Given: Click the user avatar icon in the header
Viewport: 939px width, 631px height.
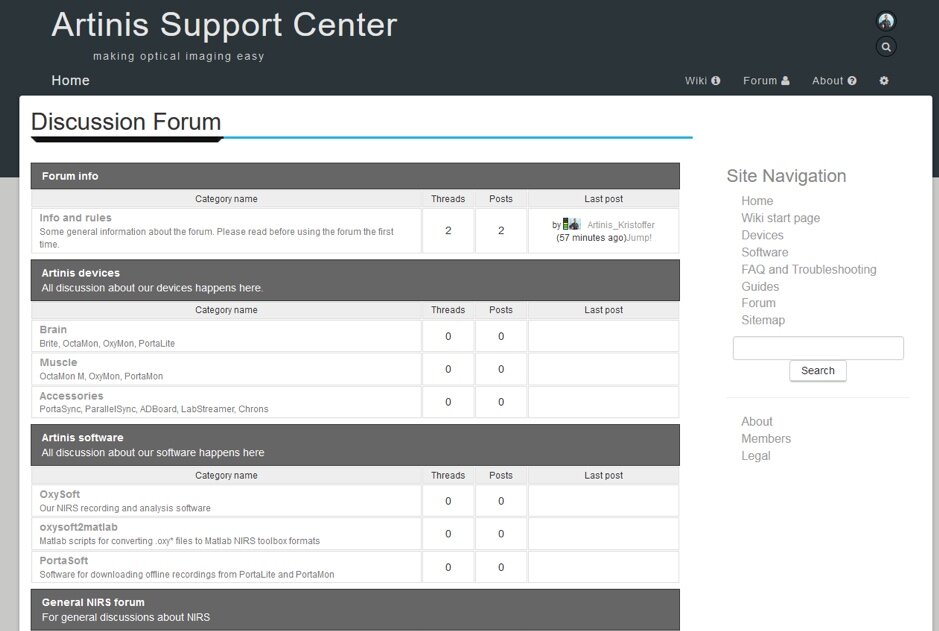Looking at the screenshot, I should (x=886, y=20).
